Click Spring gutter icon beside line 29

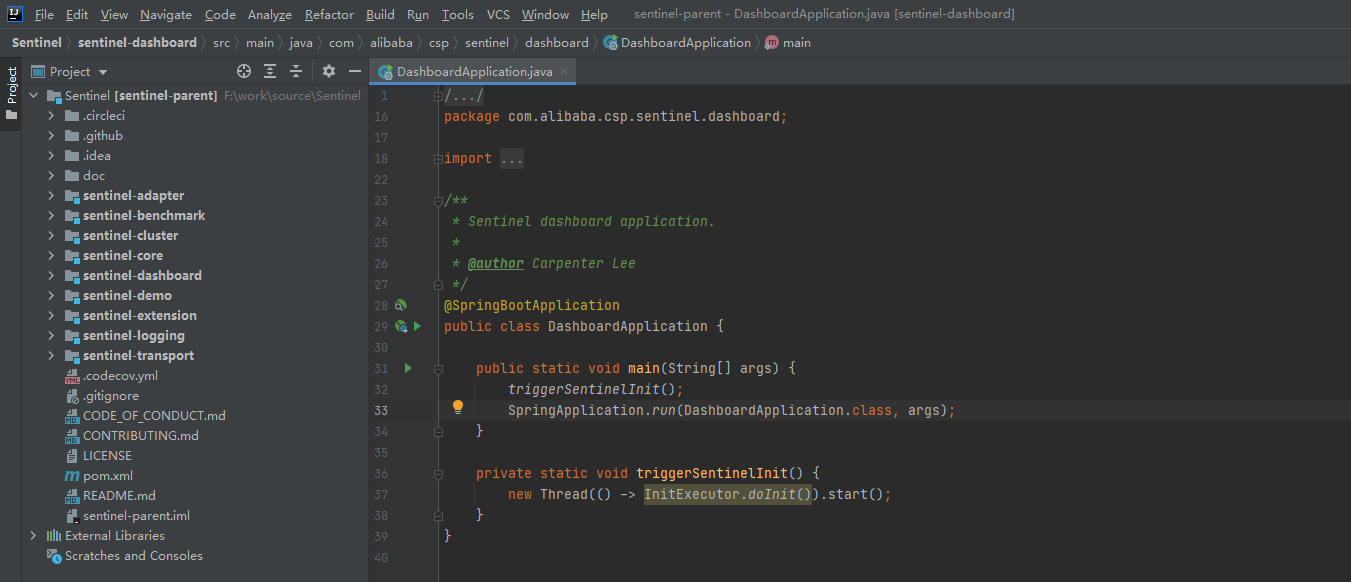(x=401, y=326)
